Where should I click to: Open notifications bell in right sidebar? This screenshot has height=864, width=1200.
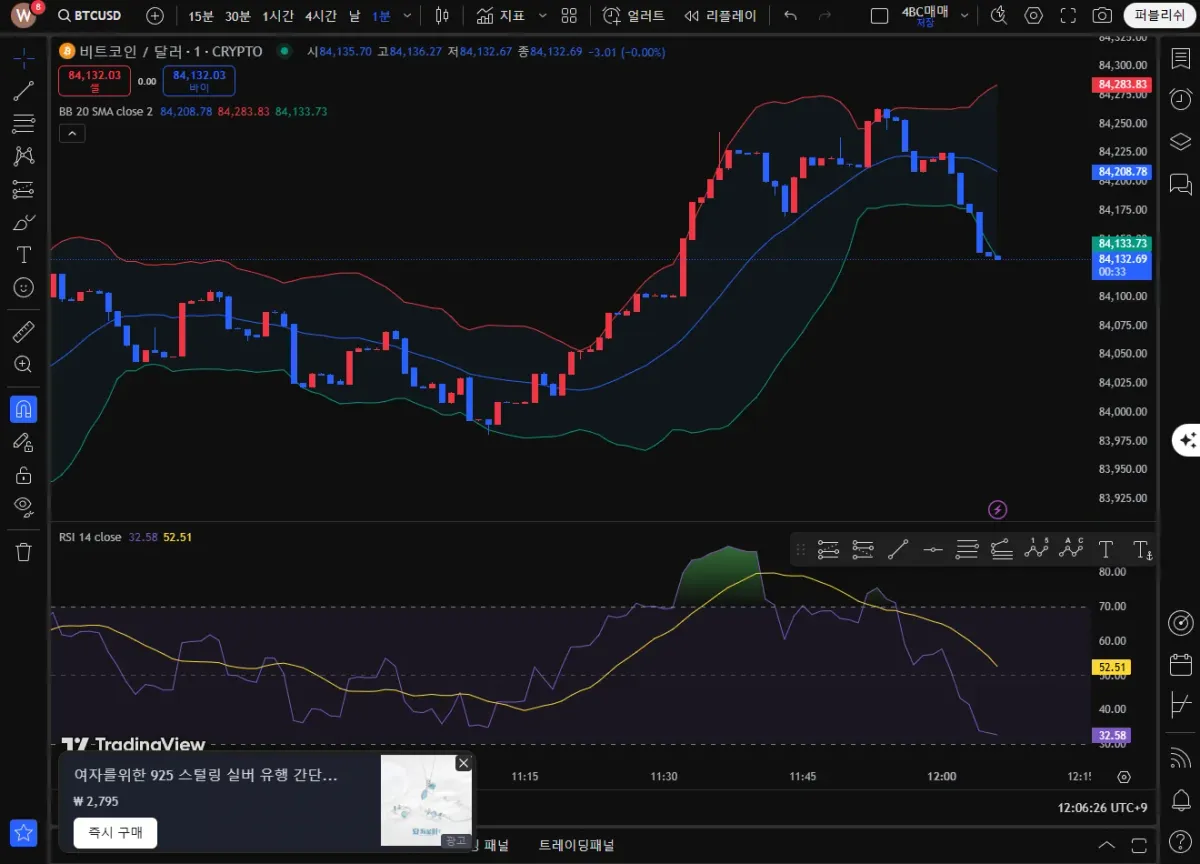click(x=1181, y=800)
